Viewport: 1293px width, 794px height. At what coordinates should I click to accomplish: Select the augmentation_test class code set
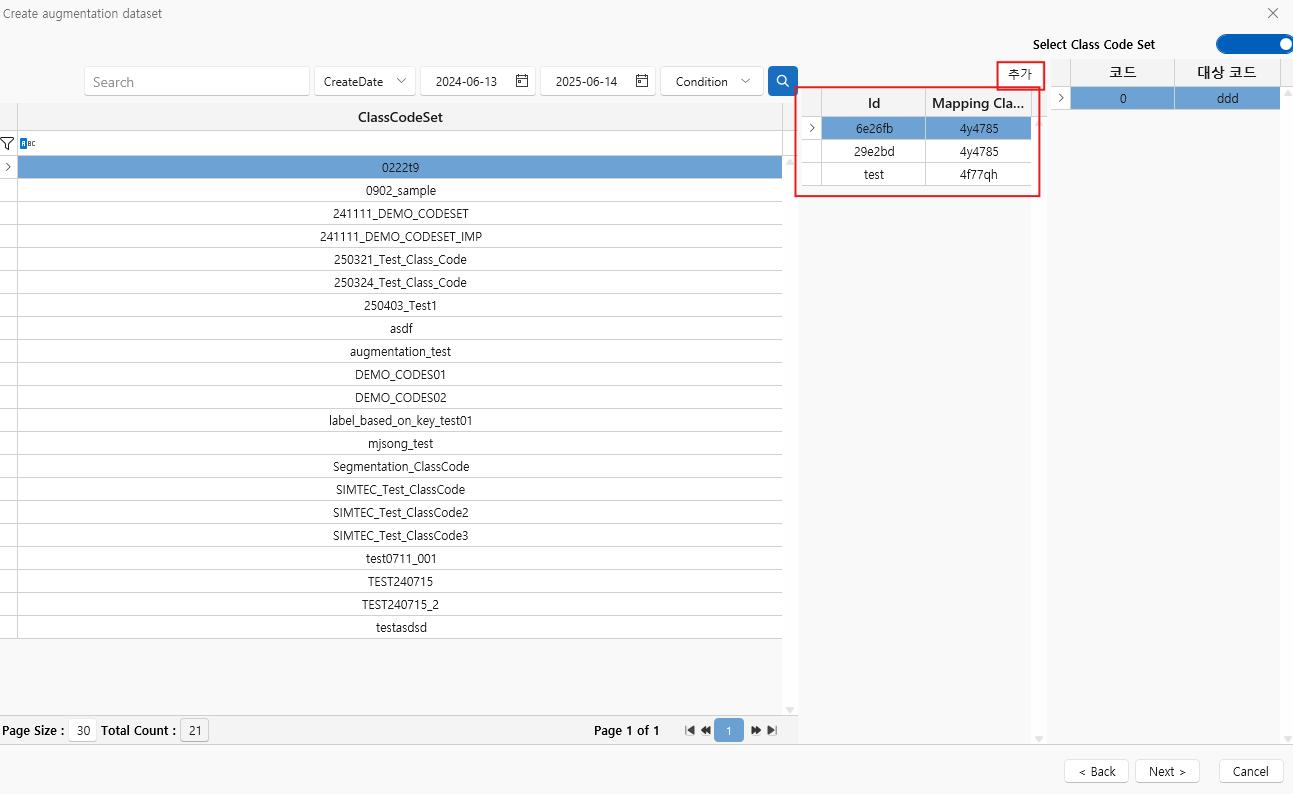click(x=400, y=352)
